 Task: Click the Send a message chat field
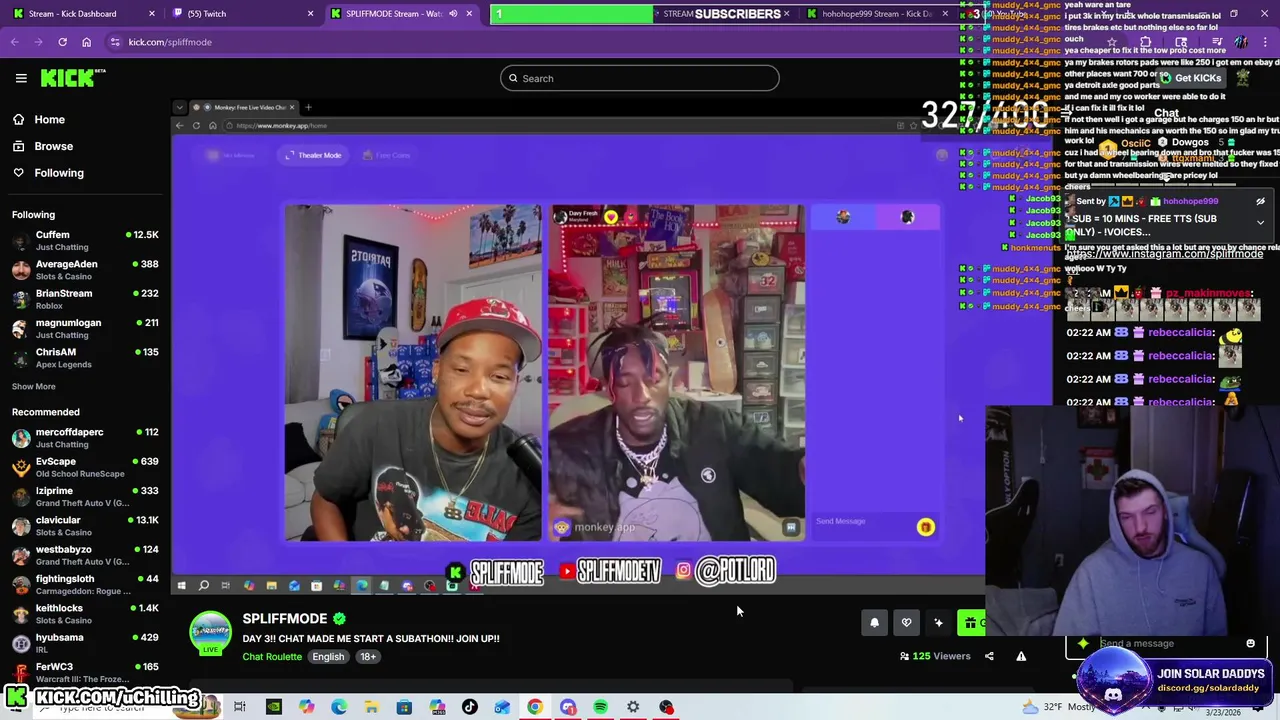tap(1165, 643)
